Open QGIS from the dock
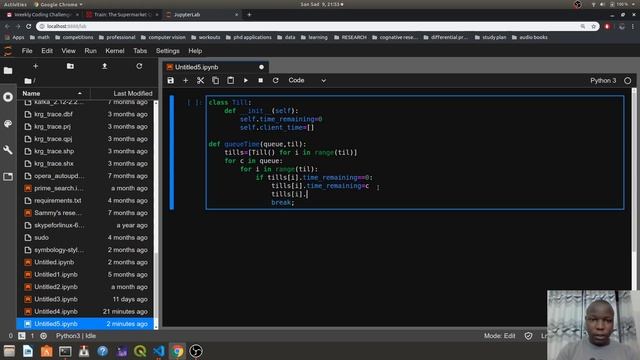Image resolution: width=640 pixels, height=360 pixels. (x=140, y=351)
